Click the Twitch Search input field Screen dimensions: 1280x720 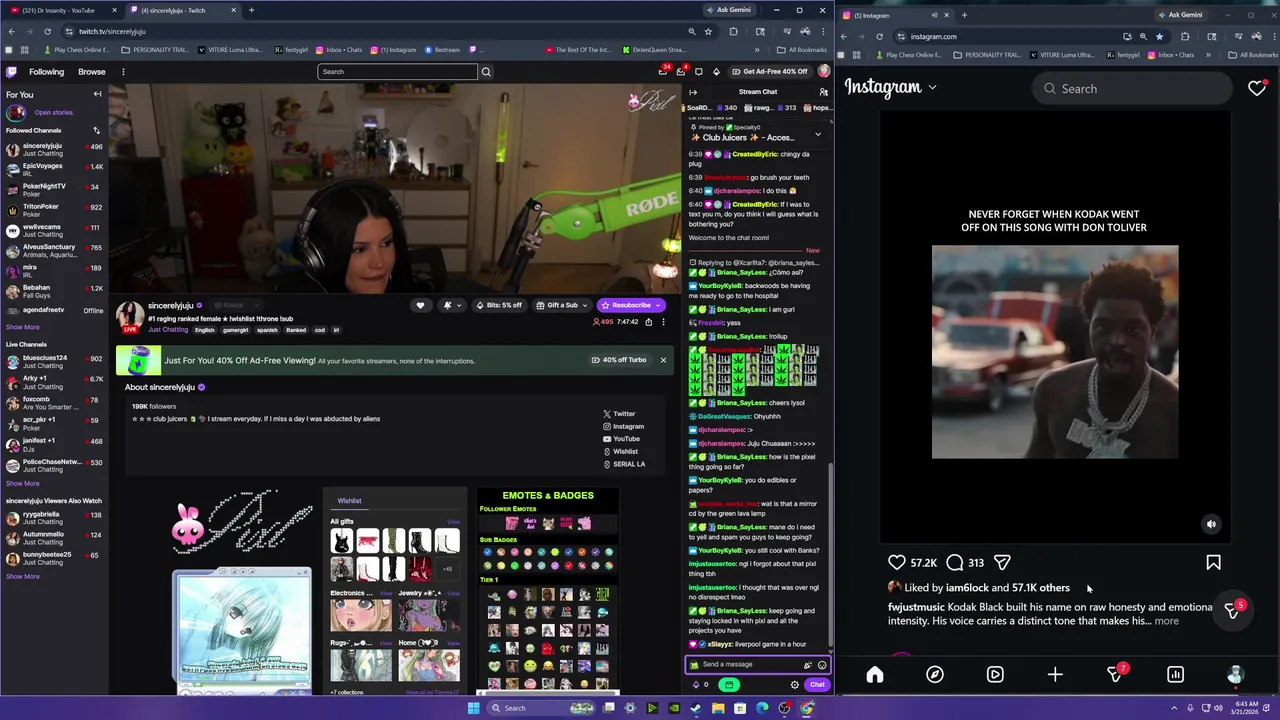click(397, 72)
